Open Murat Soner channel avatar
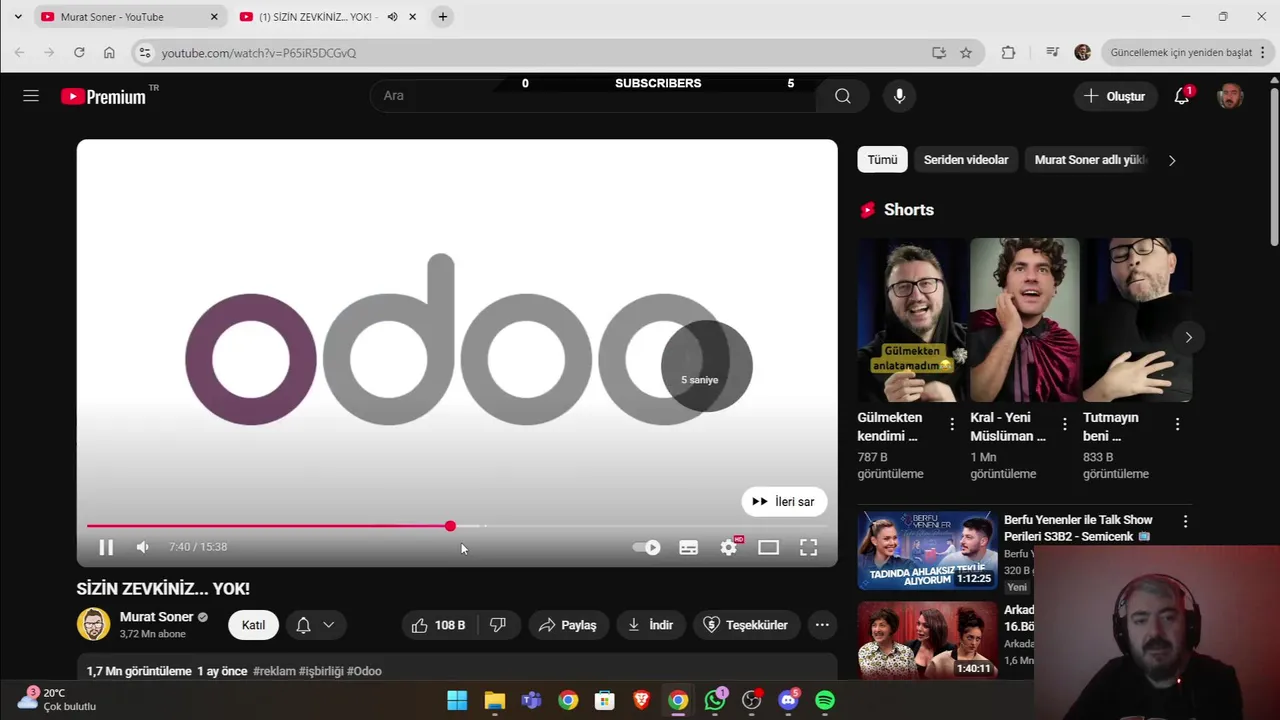 point(94,624)
